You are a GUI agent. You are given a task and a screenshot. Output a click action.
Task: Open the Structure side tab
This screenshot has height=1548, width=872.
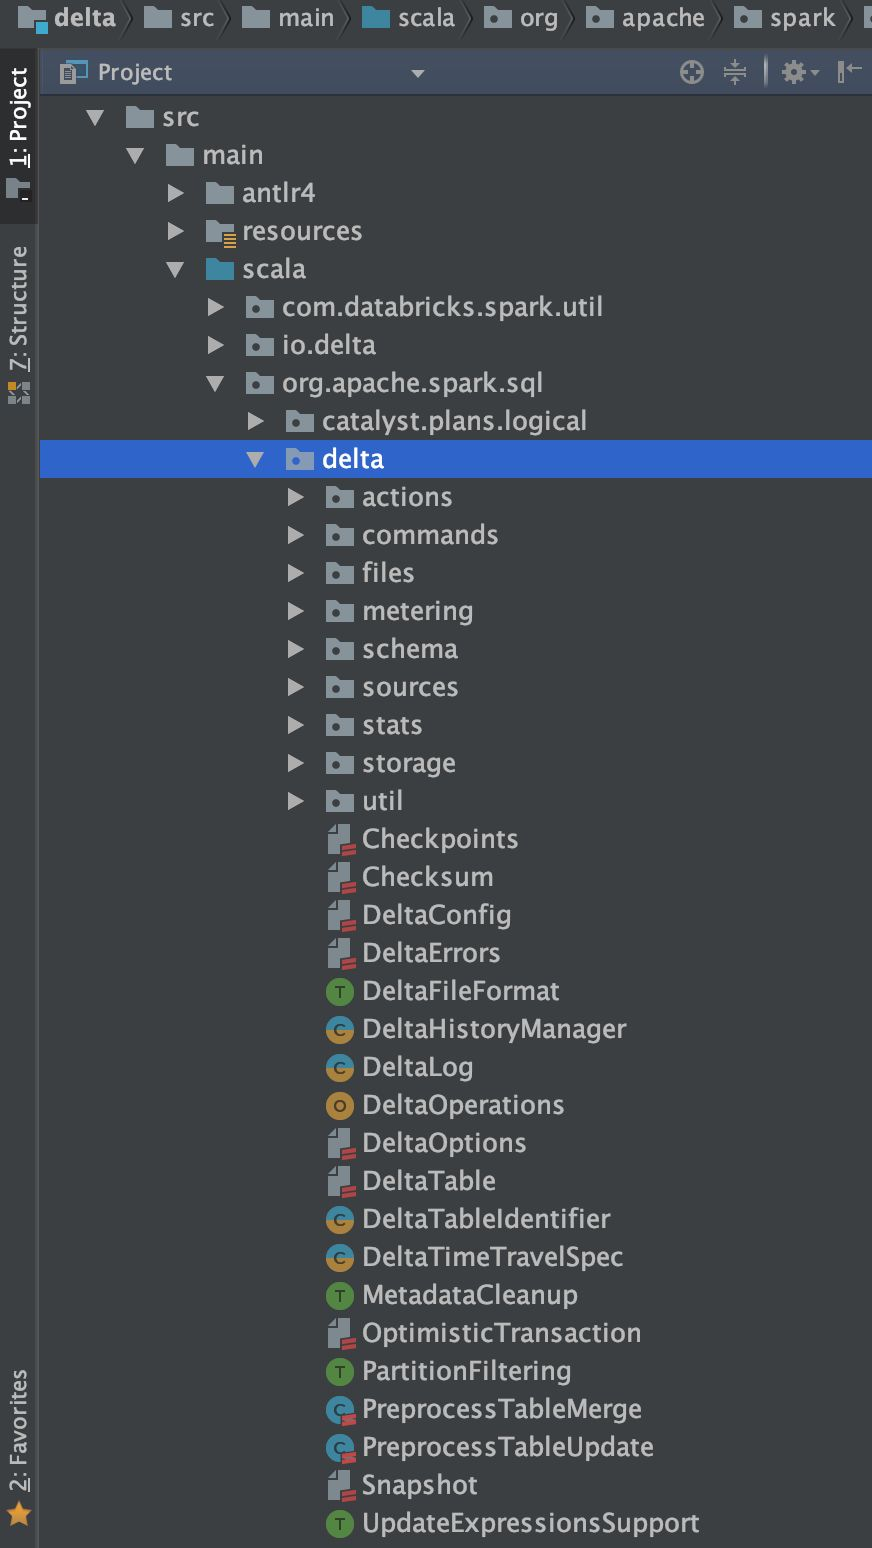click(19, 310)
